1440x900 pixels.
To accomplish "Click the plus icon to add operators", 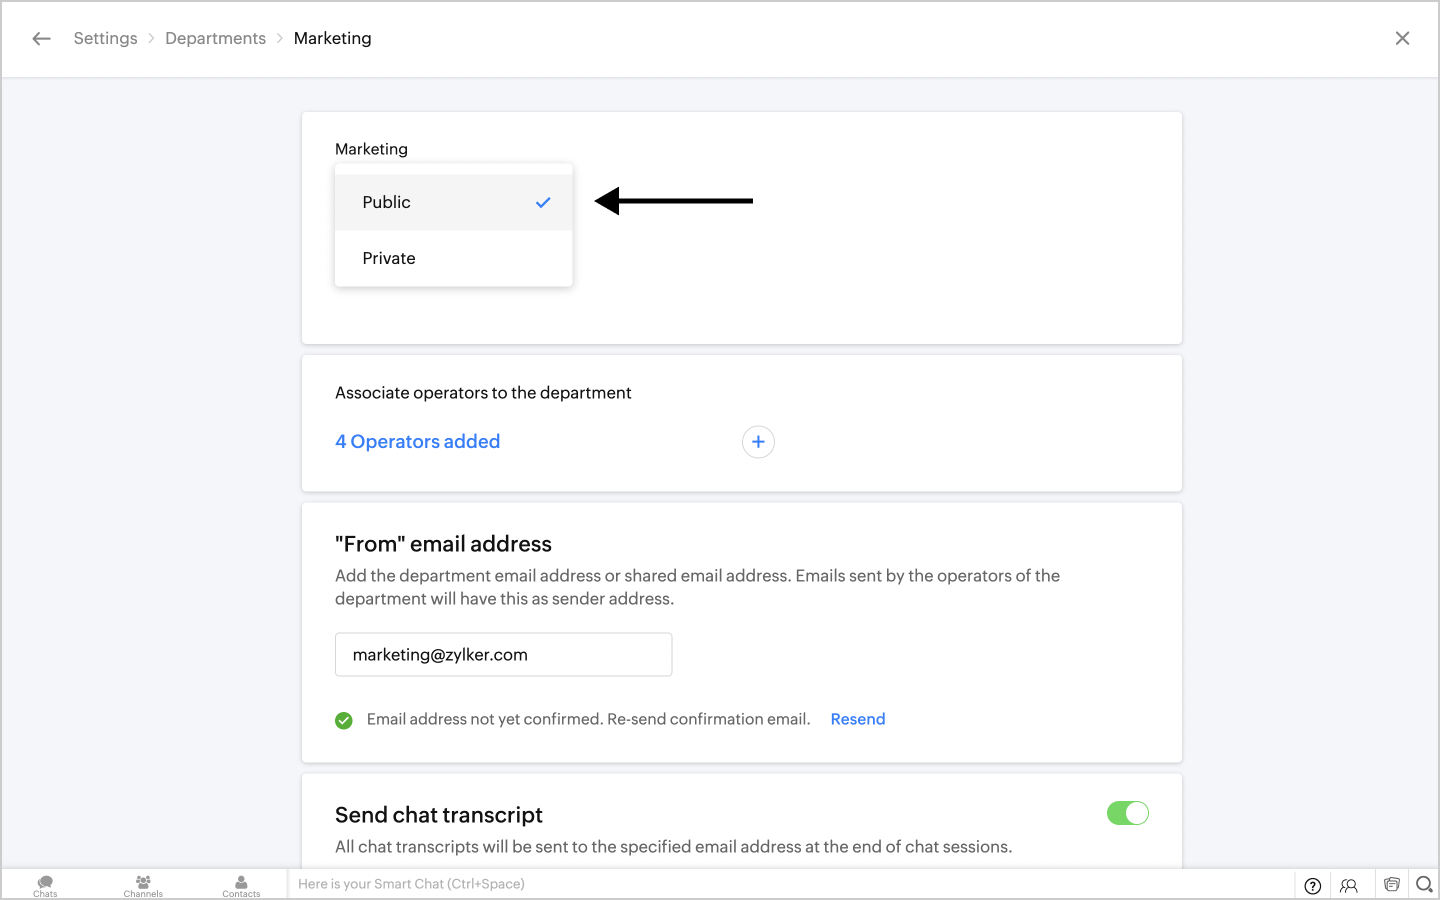I will (758, 442).
